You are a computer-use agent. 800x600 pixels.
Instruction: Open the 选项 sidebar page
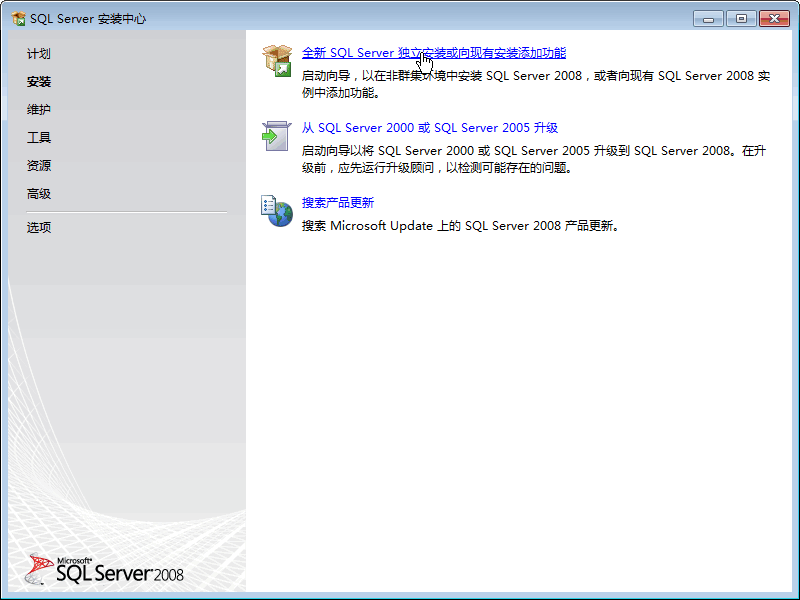click(39, 227)
